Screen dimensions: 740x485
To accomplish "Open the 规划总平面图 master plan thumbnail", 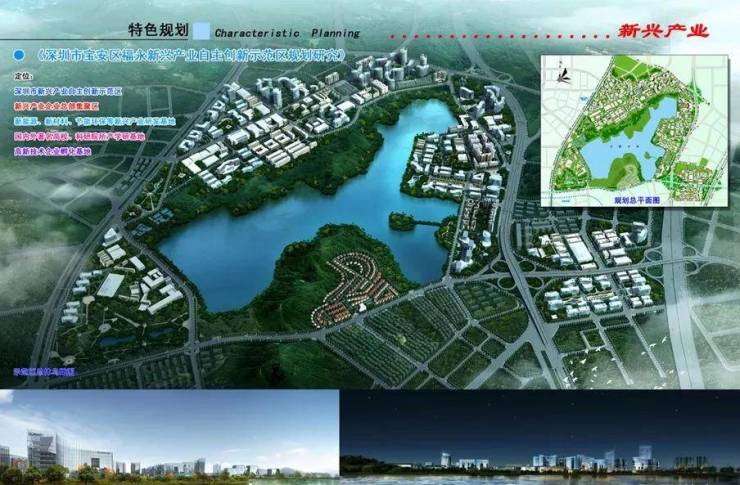I will [634, 131].
